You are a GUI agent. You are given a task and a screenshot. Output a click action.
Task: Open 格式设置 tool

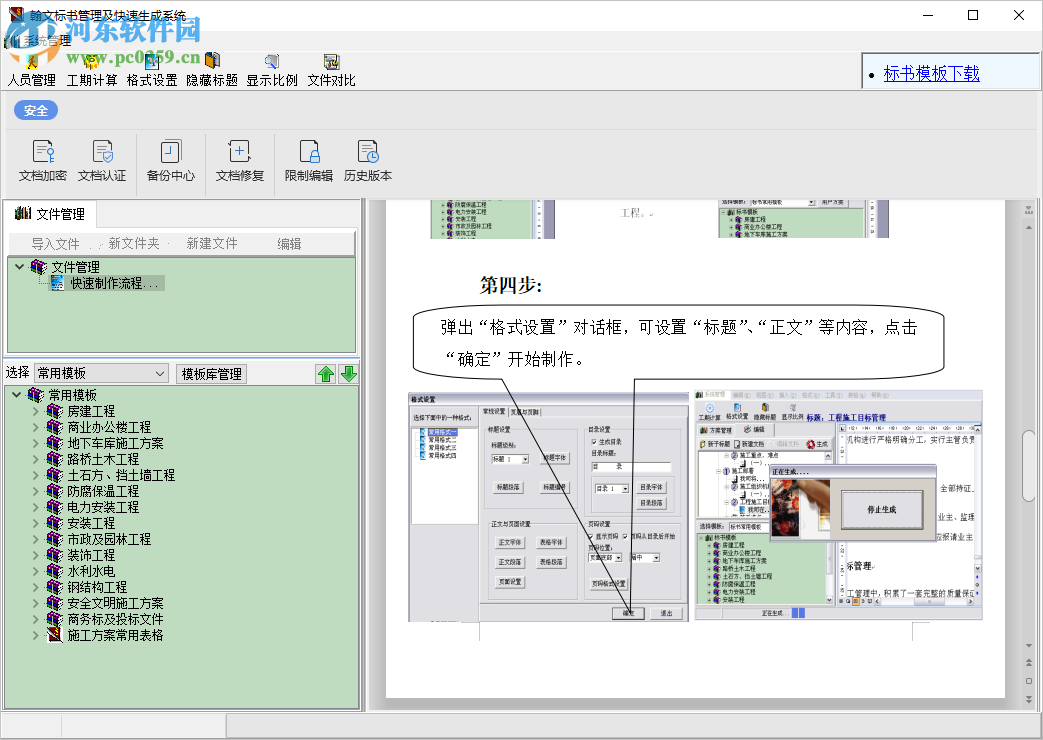tap(152, 71)
